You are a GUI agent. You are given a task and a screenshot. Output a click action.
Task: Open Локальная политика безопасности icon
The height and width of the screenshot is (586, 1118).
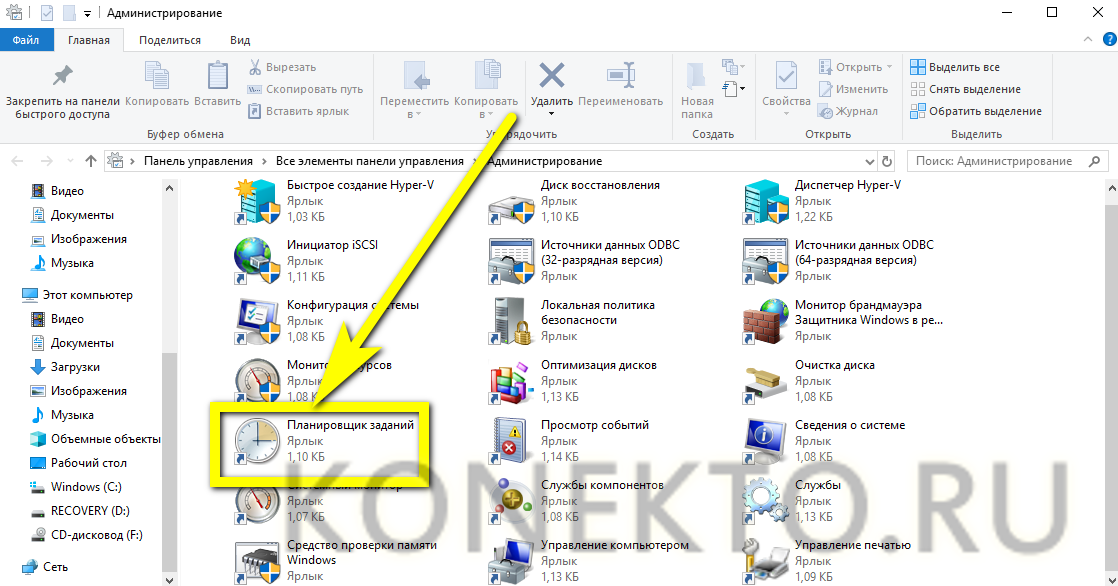click(x=512, y=320)
